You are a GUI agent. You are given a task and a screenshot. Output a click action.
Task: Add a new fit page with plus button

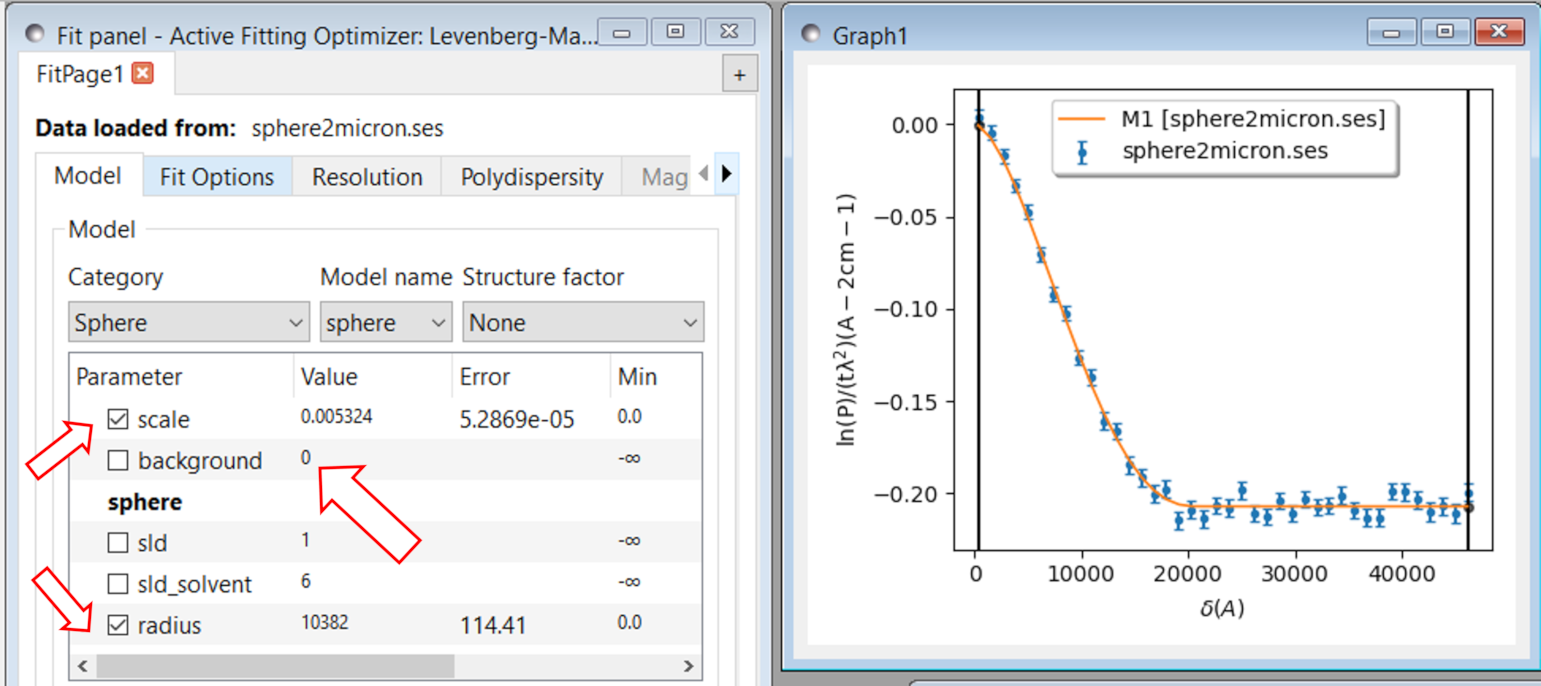coord(740,75)
